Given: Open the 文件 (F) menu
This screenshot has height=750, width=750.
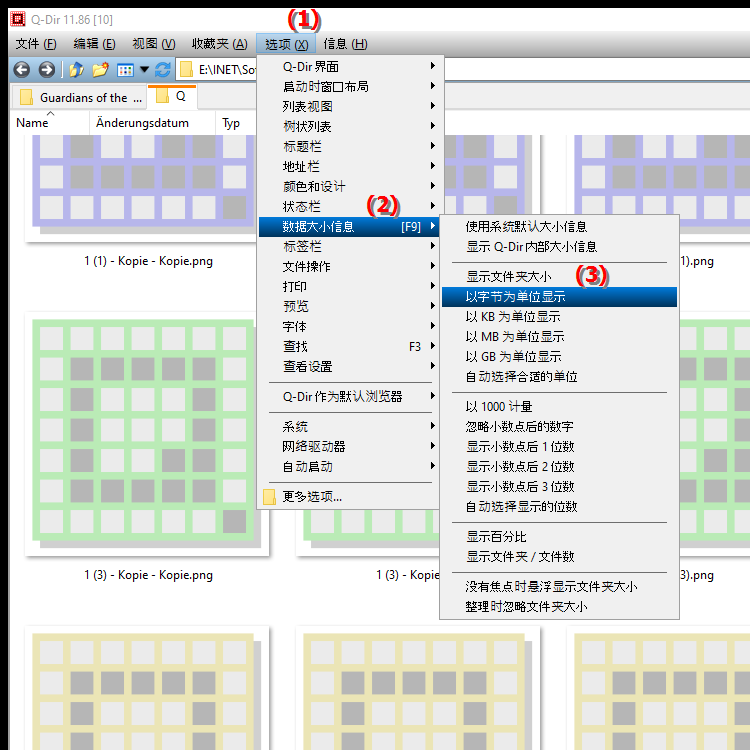Looking at the screenshot, I should point(35,44).
